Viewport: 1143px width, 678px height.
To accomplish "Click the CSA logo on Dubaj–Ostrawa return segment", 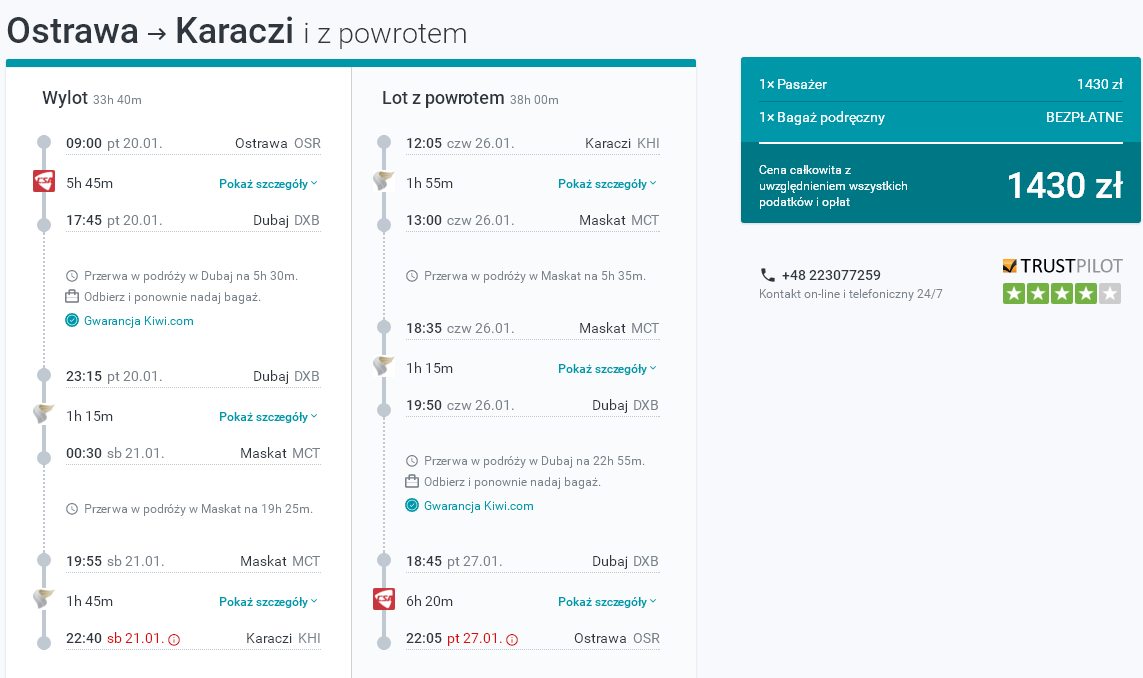I will point(383,599).
